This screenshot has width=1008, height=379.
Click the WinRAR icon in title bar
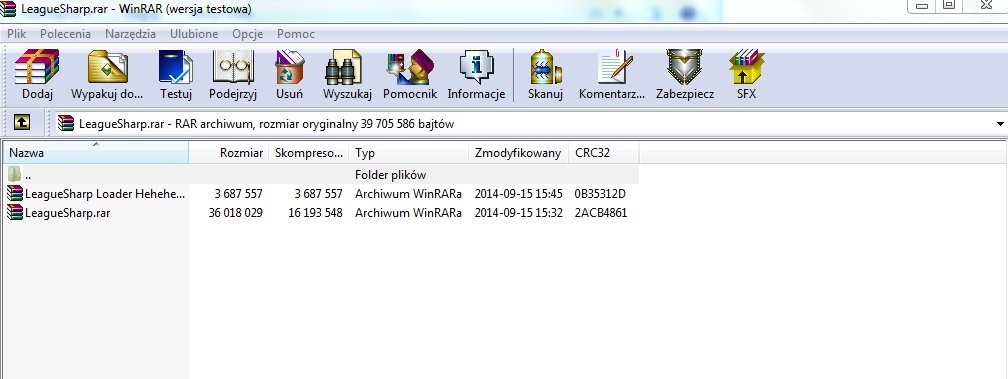click(x=8, y=9)
